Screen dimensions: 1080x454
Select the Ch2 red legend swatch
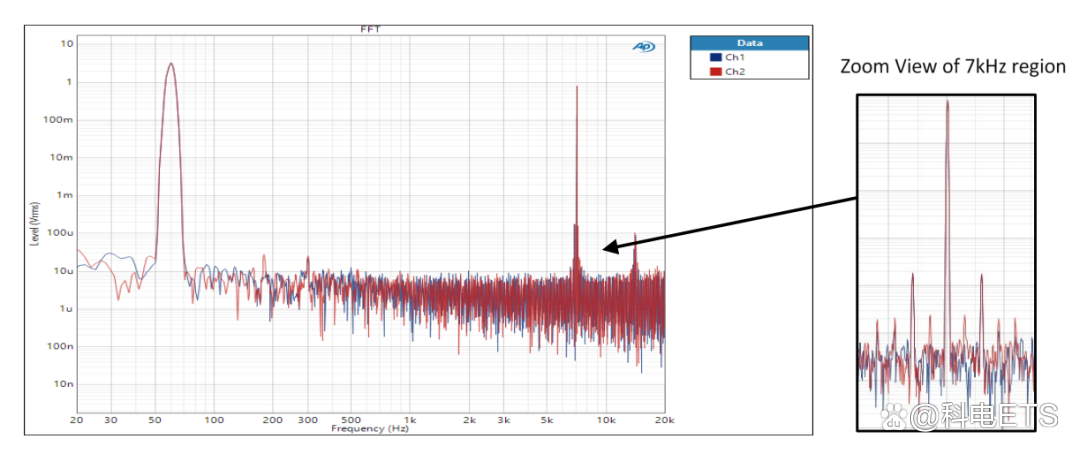point(716,70)
